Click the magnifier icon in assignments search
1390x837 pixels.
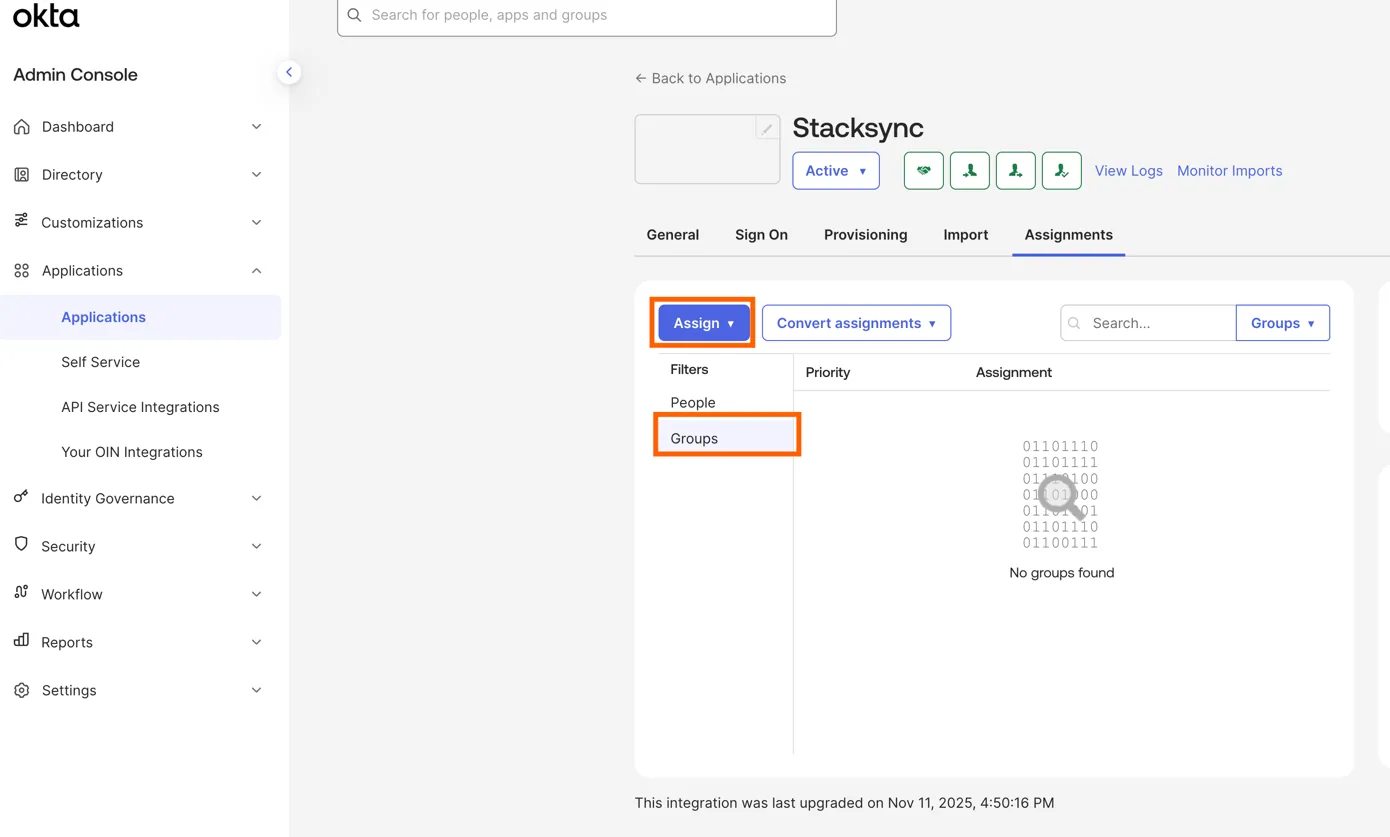(1075, 323)
